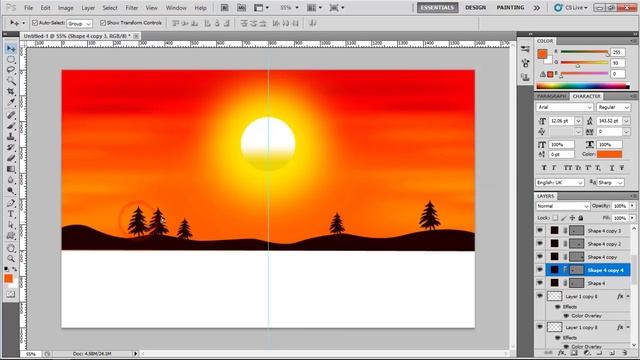Select the Path Selection tool
Viewport: 640px width, 360px height.
(11, 224)
